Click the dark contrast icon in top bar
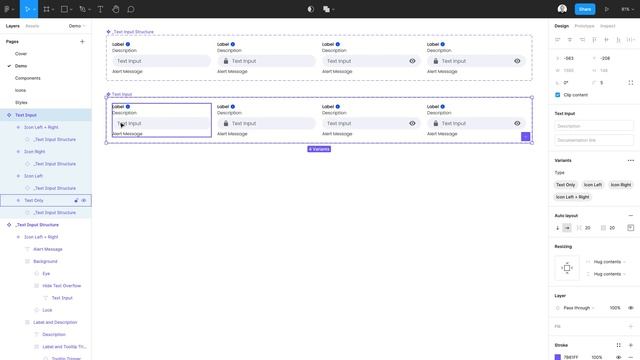Viewport: 640px width, 360px height. pos(311,9)
